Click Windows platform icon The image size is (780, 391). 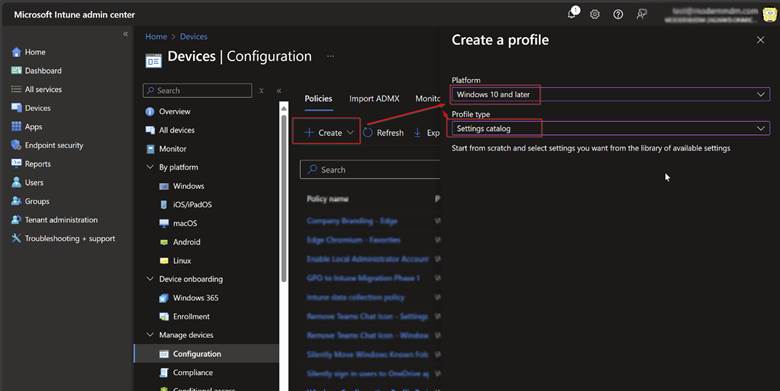(164, 186)
